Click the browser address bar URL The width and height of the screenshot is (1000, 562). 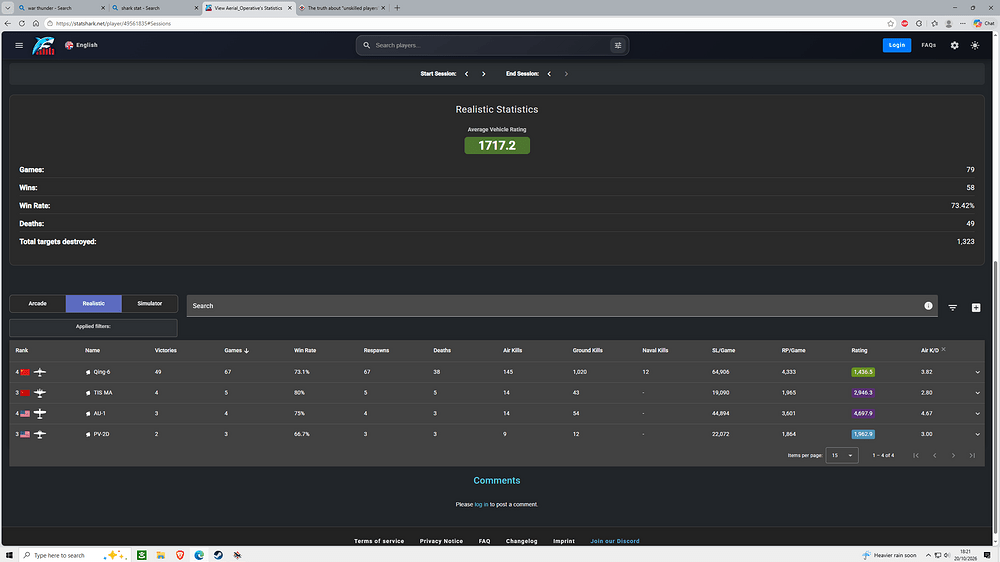tap(114, 24)
